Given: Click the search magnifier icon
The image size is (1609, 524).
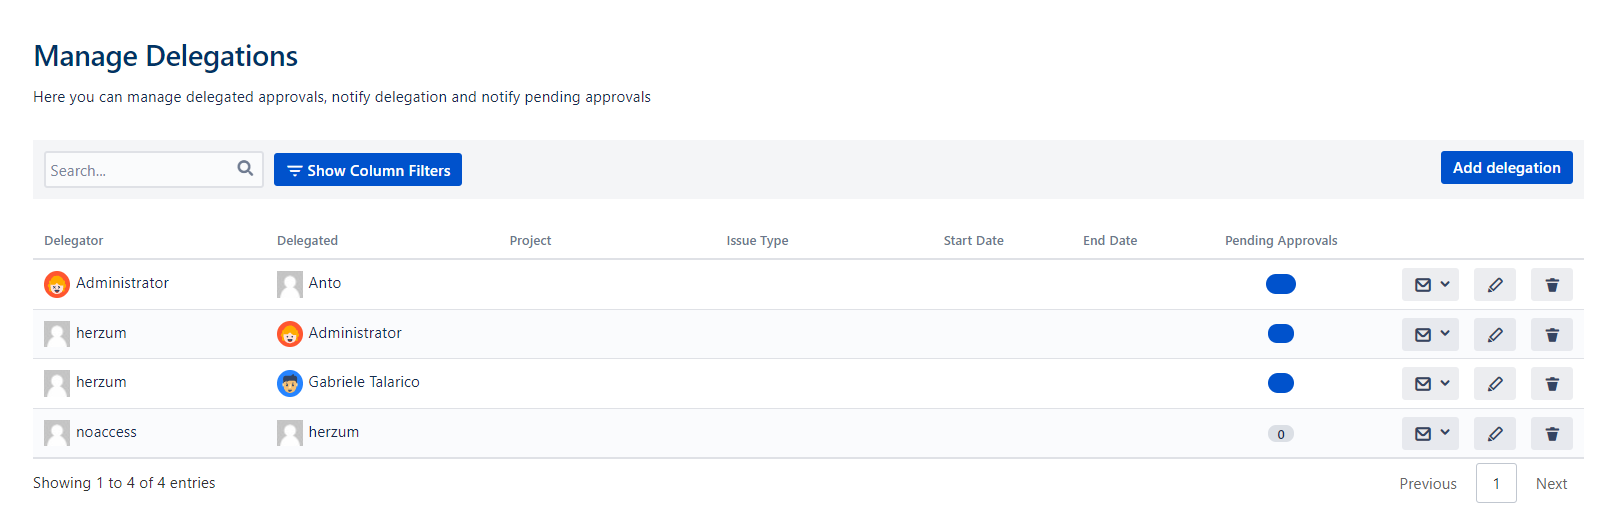Looking at the screenshot, I should 245,169.
